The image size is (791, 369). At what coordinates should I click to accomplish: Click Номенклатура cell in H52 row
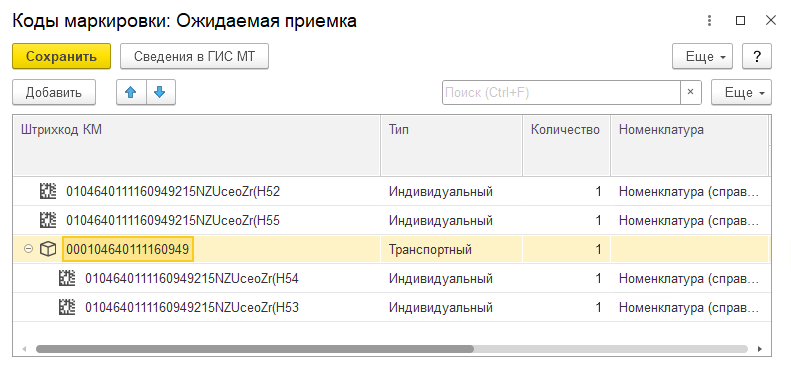(690, 192)
